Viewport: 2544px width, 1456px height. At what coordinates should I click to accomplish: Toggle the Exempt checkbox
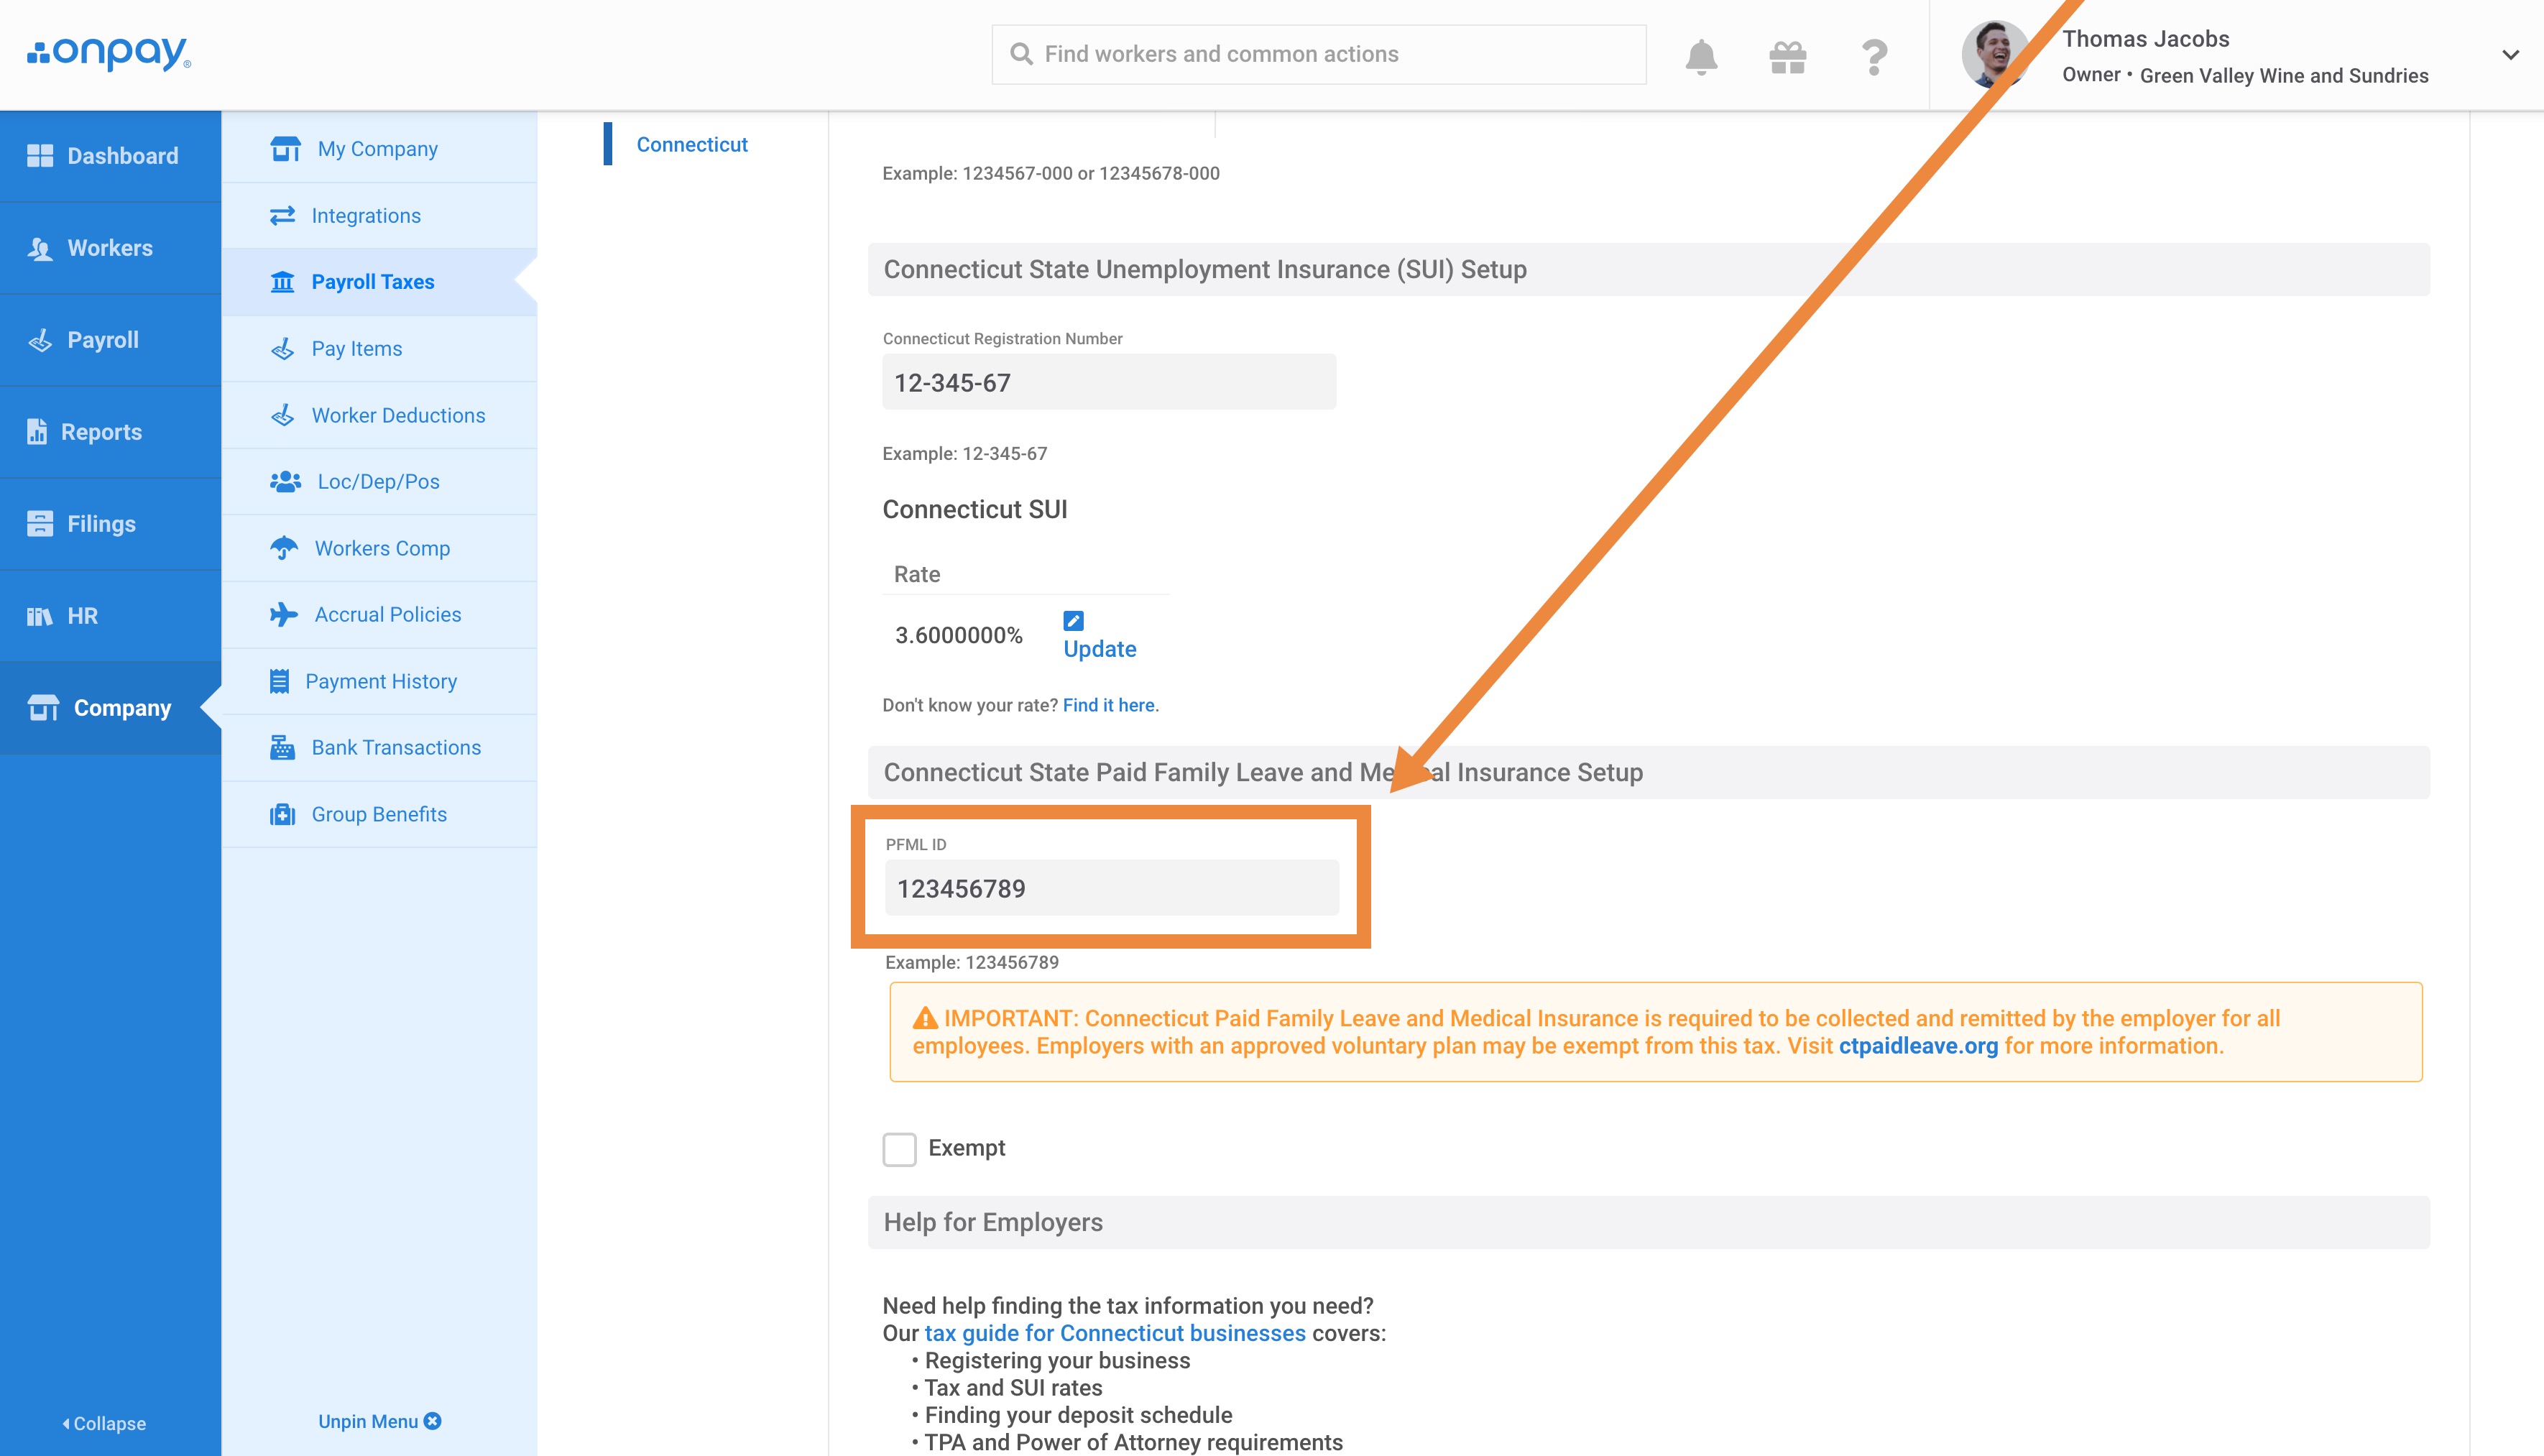tap(899, 1149)
